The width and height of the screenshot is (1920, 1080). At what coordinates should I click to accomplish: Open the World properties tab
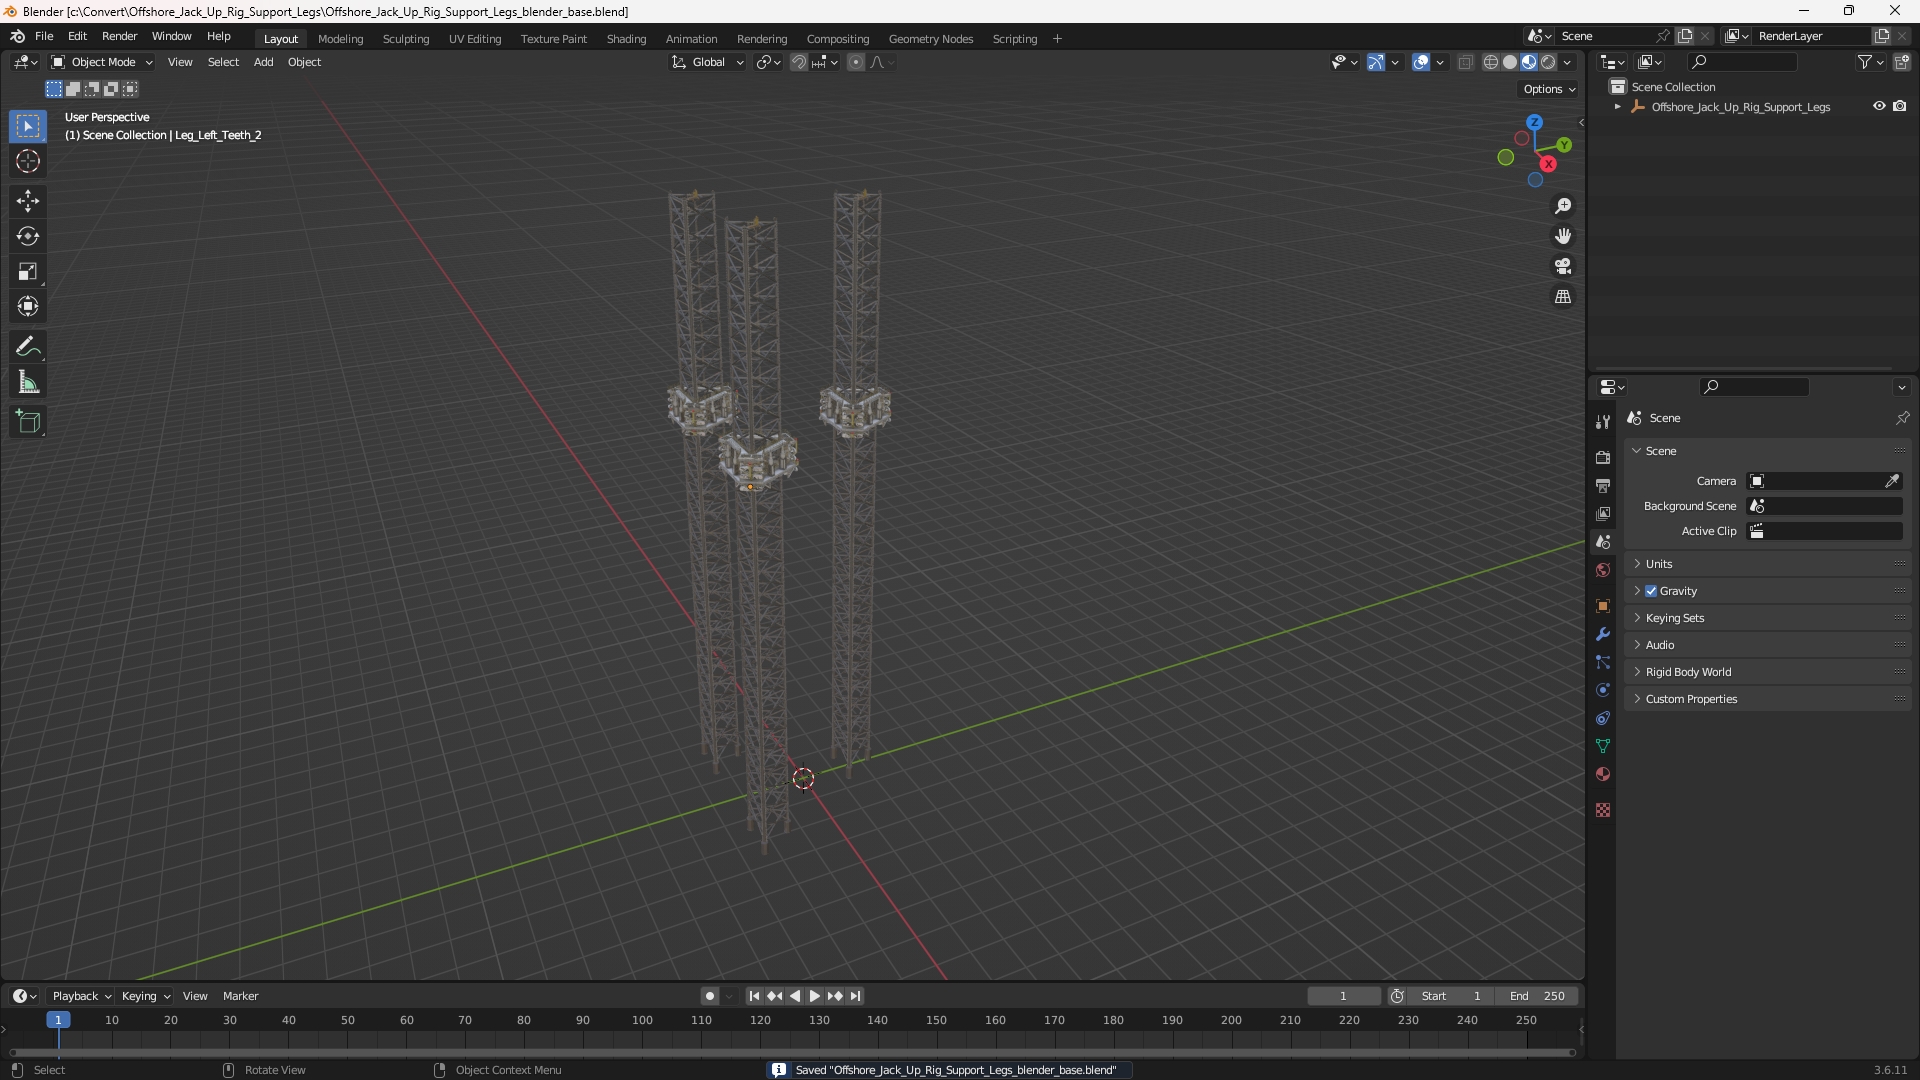(x=1603, y=570)
